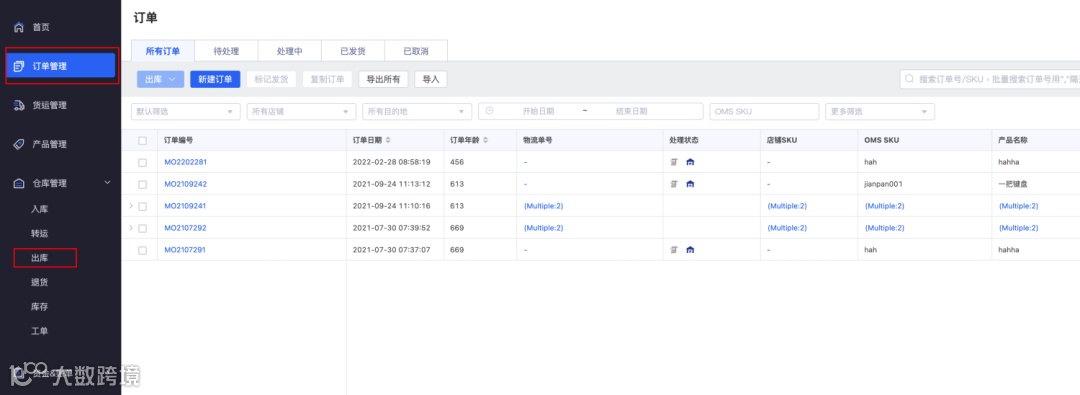The image size is (1080, 395).
Task: Check the box for order MO2109241
Action: [143, 206]
